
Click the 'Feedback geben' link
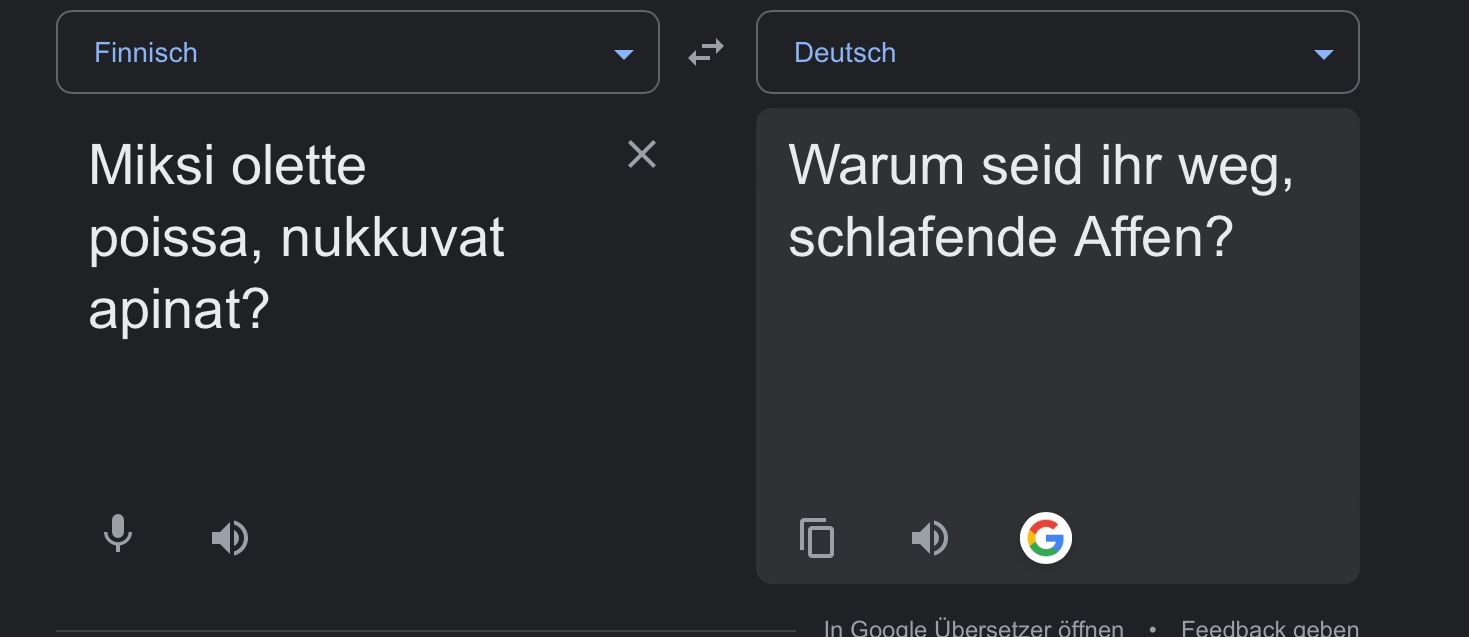1270,628
